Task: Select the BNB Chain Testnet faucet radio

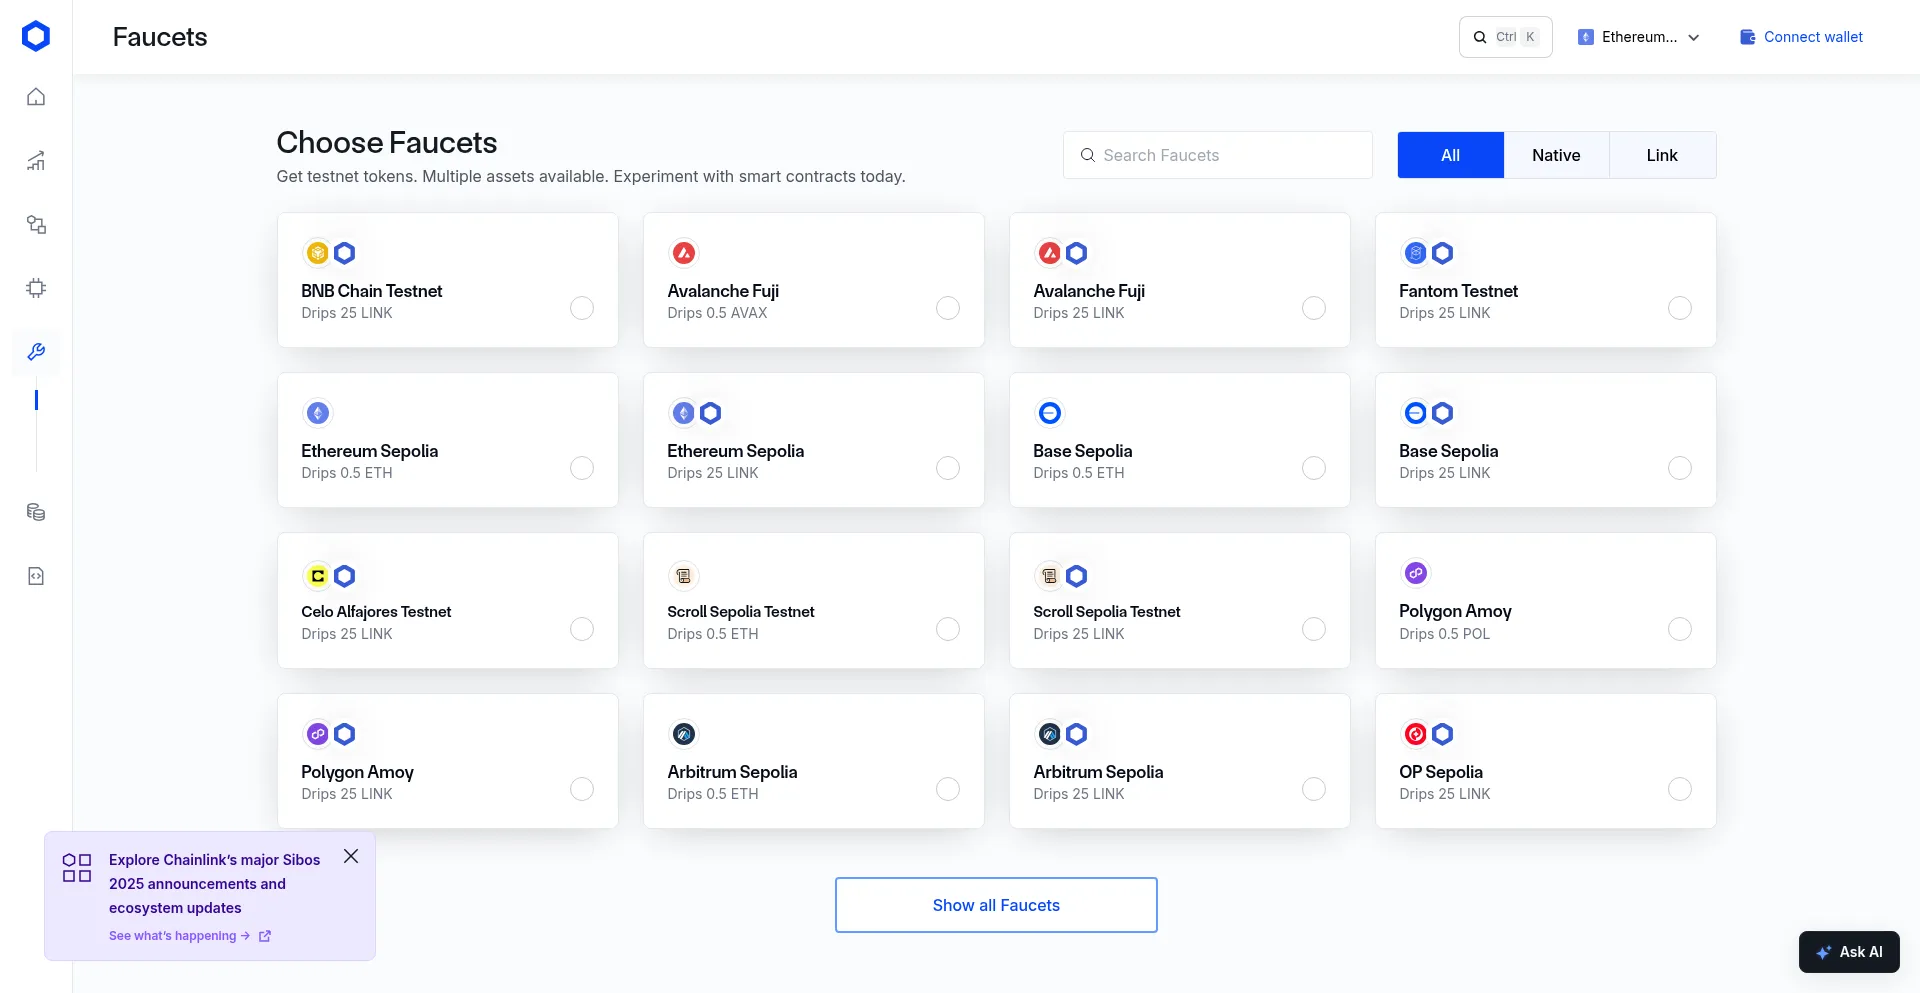Action: (582, 308)
